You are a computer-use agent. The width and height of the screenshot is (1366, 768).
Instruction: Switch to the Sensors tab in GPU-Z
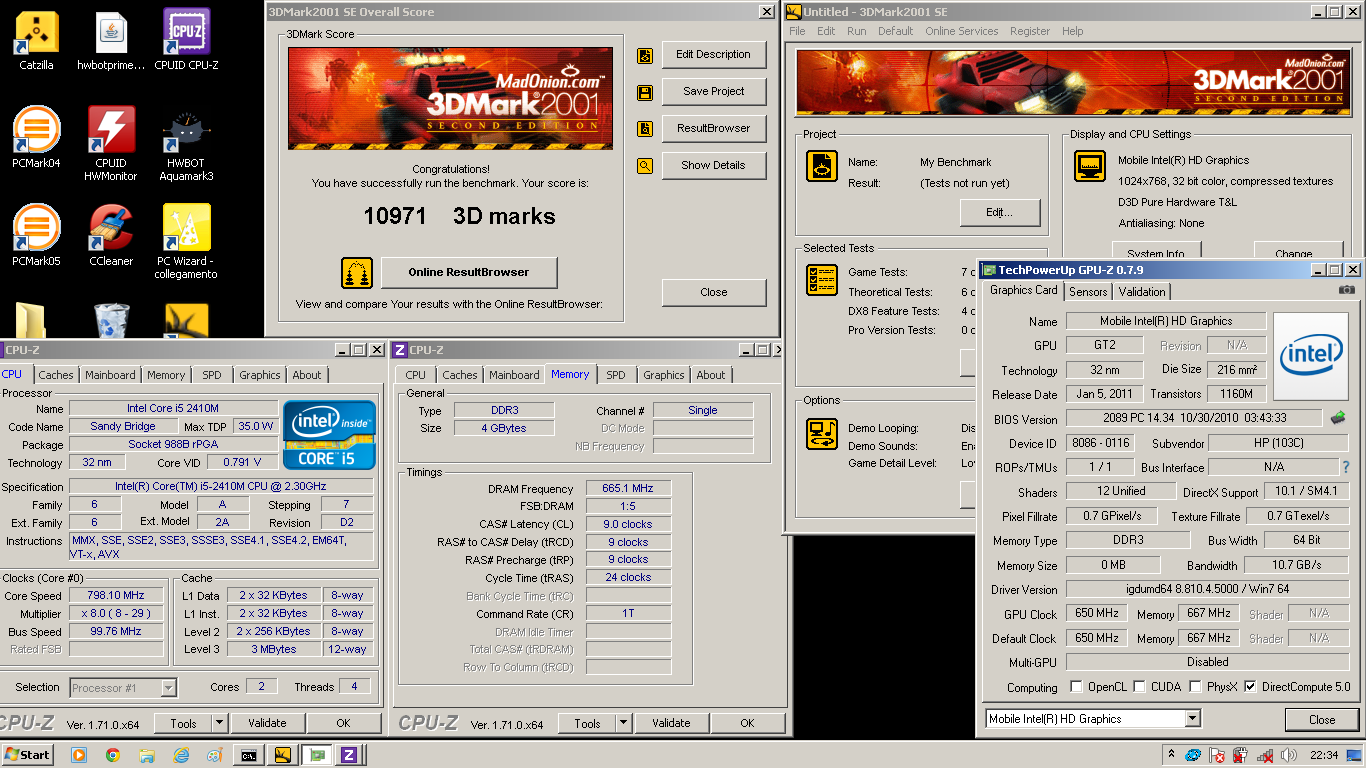click(1088, 292)
